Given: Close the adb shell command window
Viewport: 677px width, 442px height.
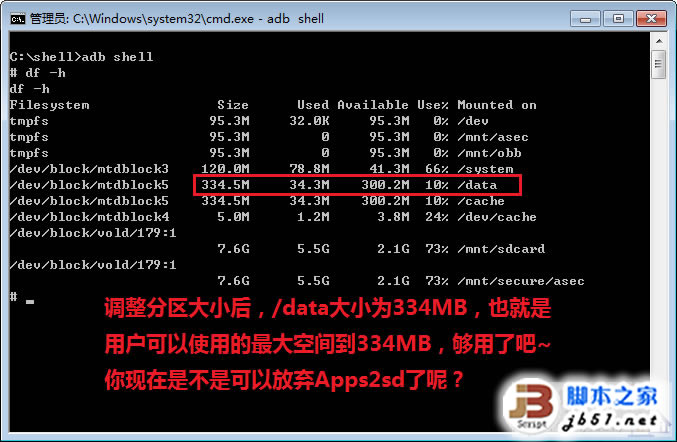Looking at the screenshot, I should click(652, 19).
